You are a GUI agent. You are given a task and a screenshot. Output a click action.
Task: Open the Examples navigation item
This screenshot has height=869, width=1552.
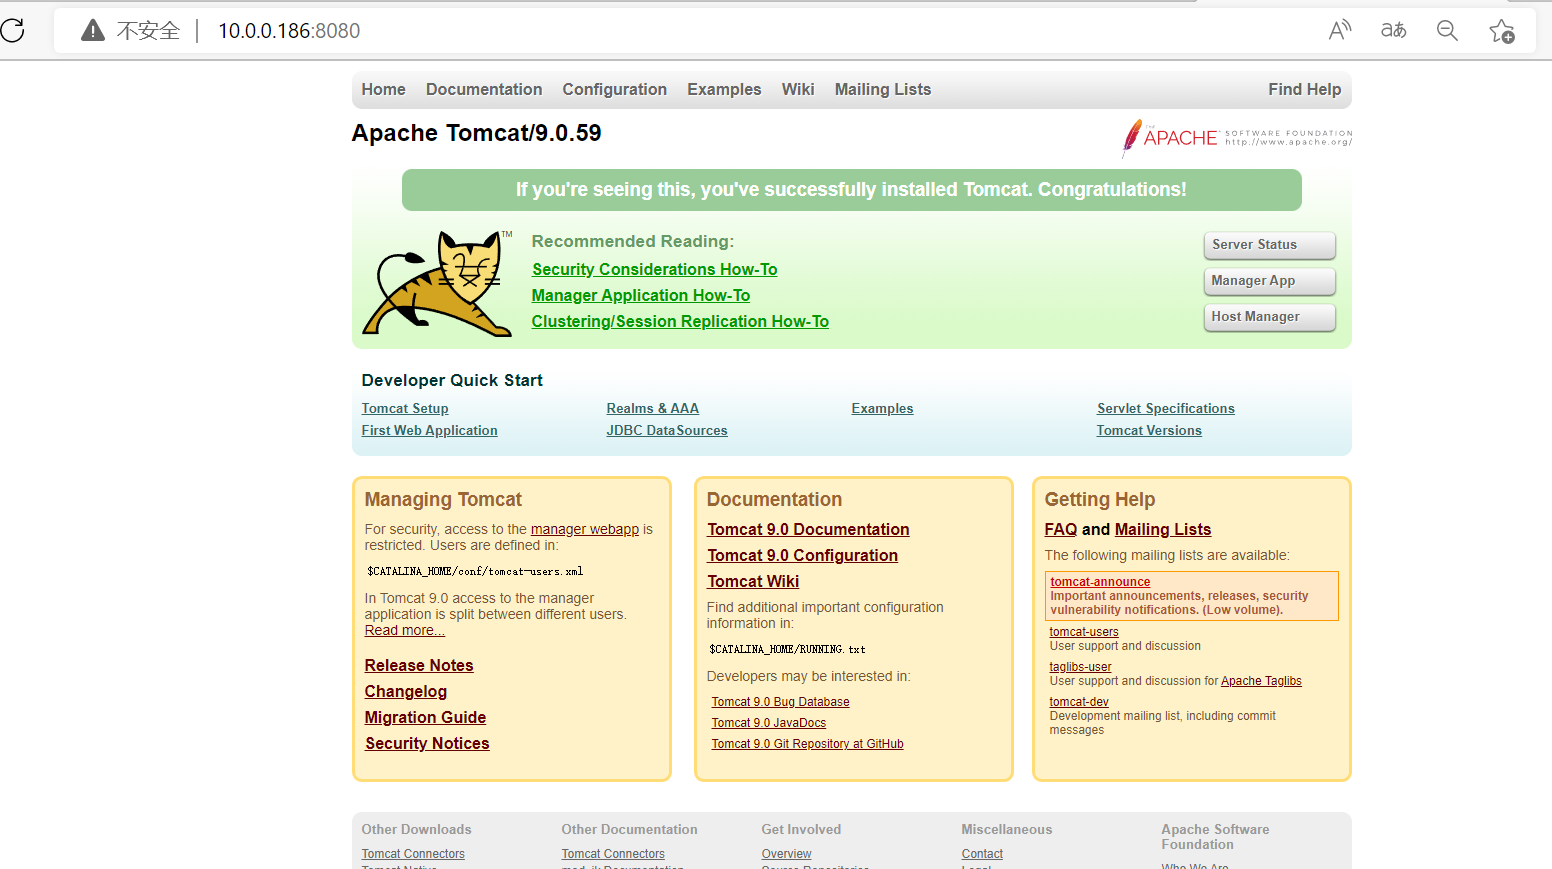(x=724, y=89)
